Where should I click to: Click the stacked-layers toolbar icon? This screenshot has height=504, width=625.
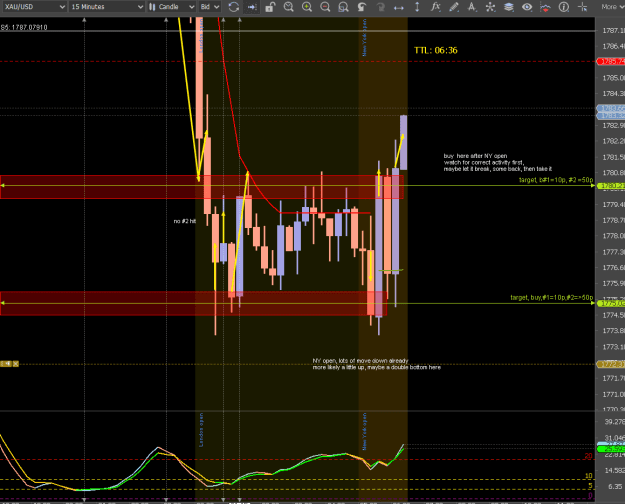pos(509,7)
